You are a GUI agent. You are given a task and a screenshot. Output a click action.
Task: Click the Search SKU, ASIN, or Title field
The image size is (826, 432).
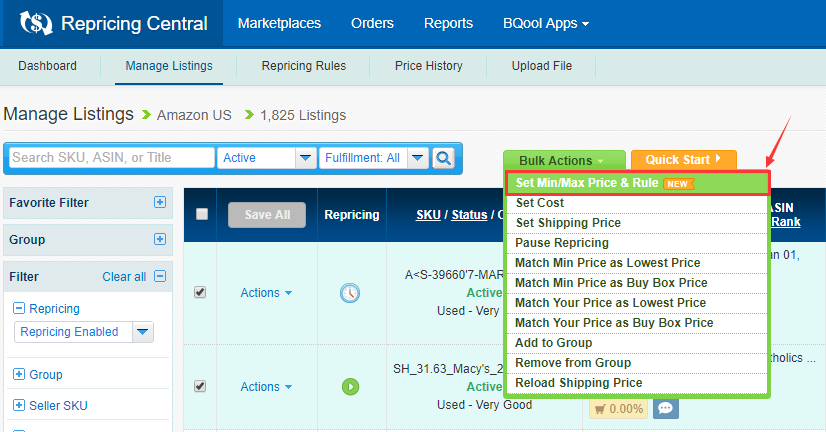coord(112,158)
